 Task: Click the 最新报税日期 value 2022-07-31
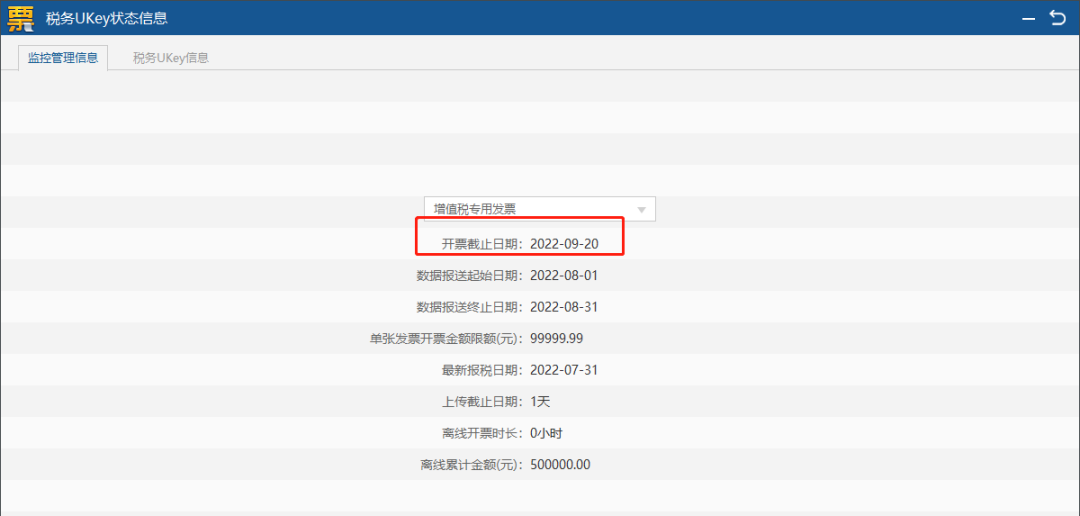pyautogui.click(x=564, y=370)
